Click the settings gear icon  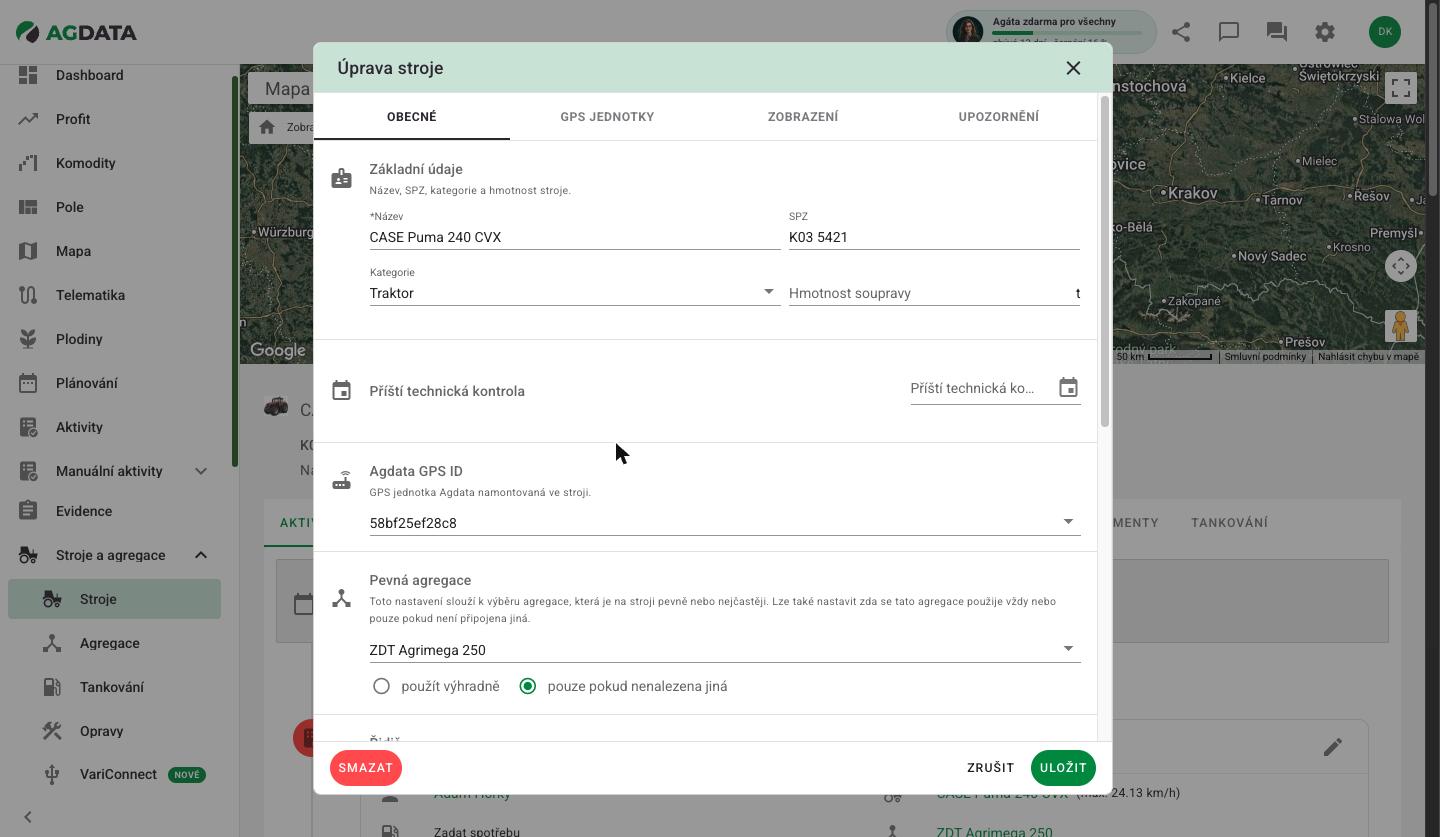click(1325, 32)
